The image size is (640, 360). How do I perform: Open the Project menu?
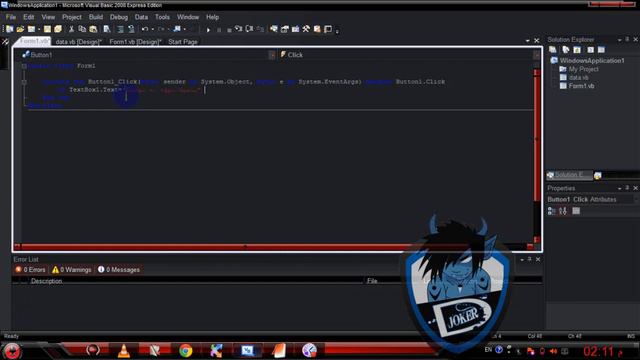pos(72,17)
